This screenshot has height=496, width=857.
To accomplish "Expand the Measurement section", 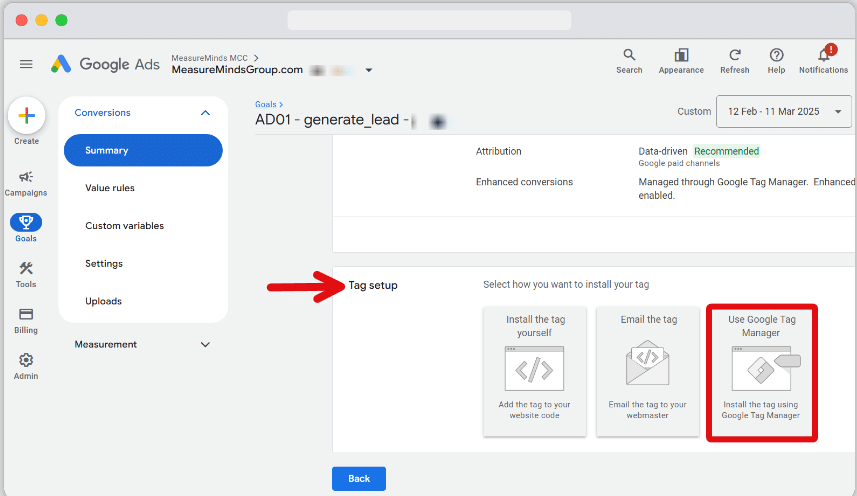I will [x=205, y=345].
